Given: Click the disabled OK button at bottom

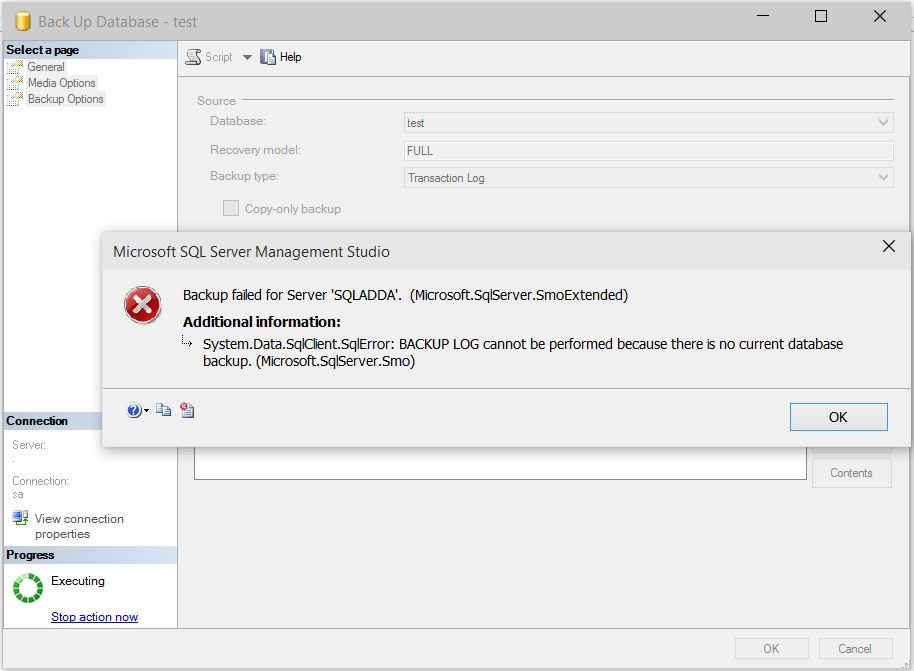Looking at the screenshot, I should (x=772, y=648).
